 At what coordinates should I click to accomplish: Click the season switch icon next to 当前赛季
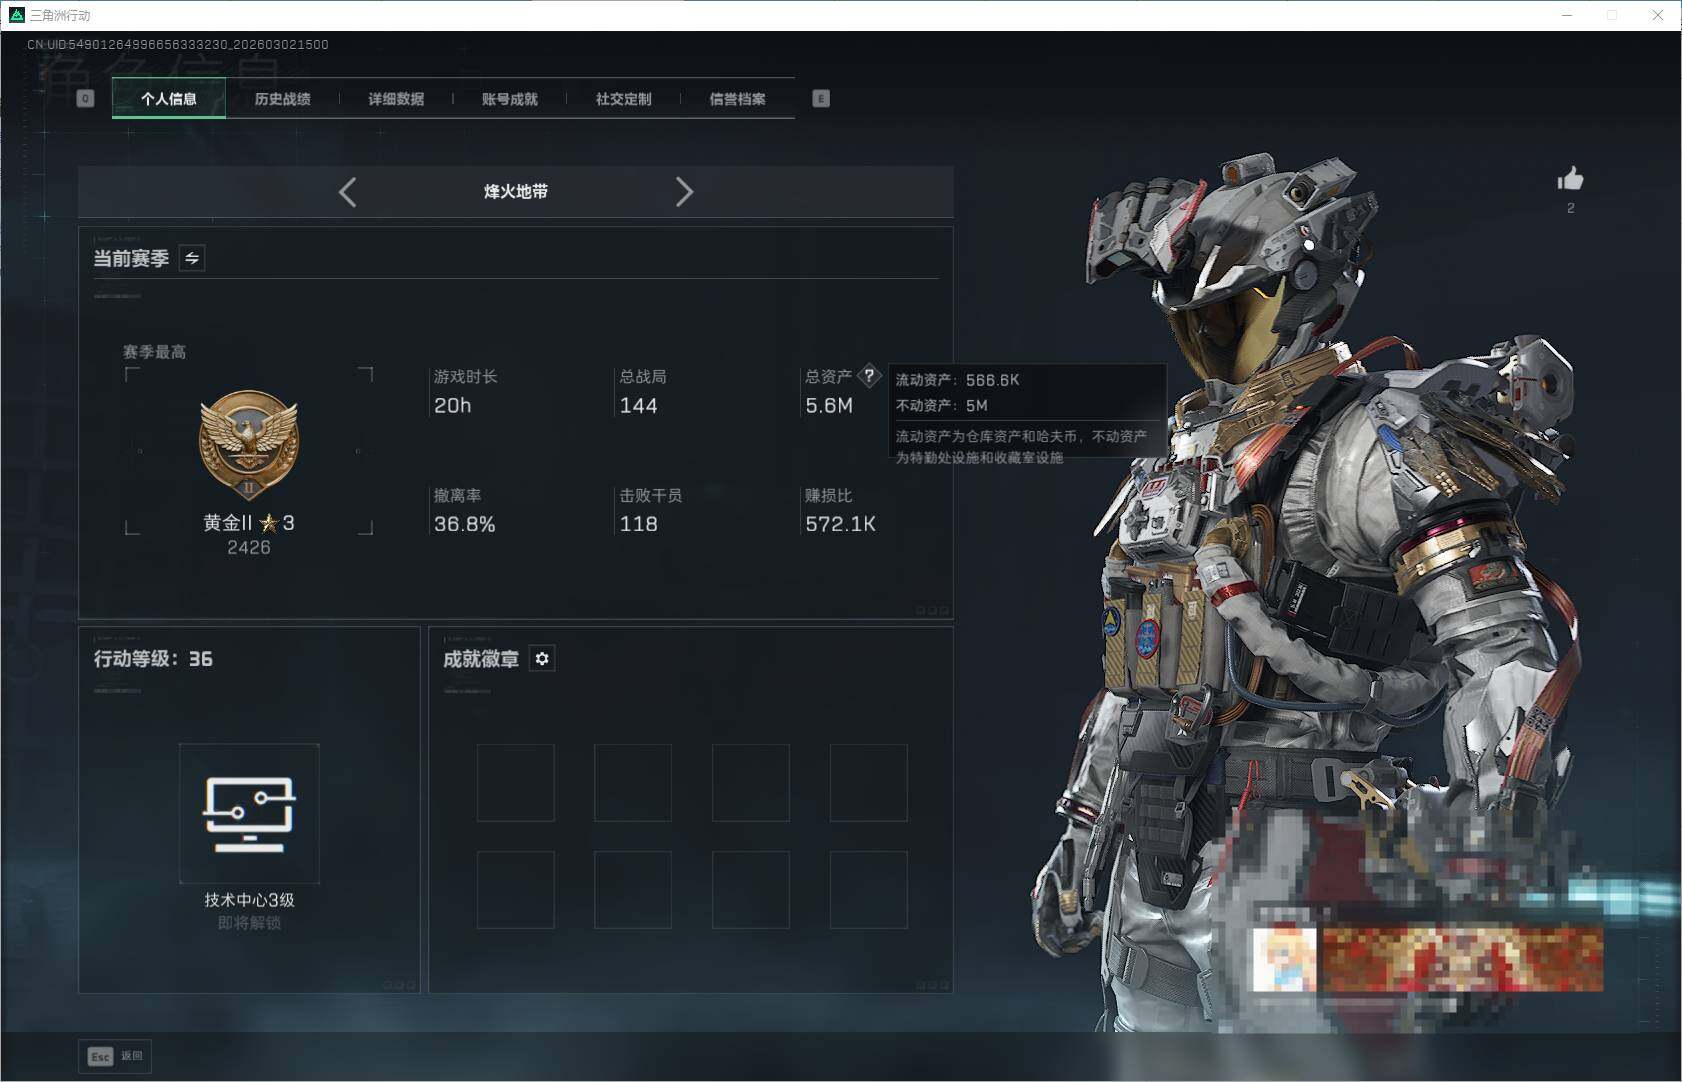point(191,258)
